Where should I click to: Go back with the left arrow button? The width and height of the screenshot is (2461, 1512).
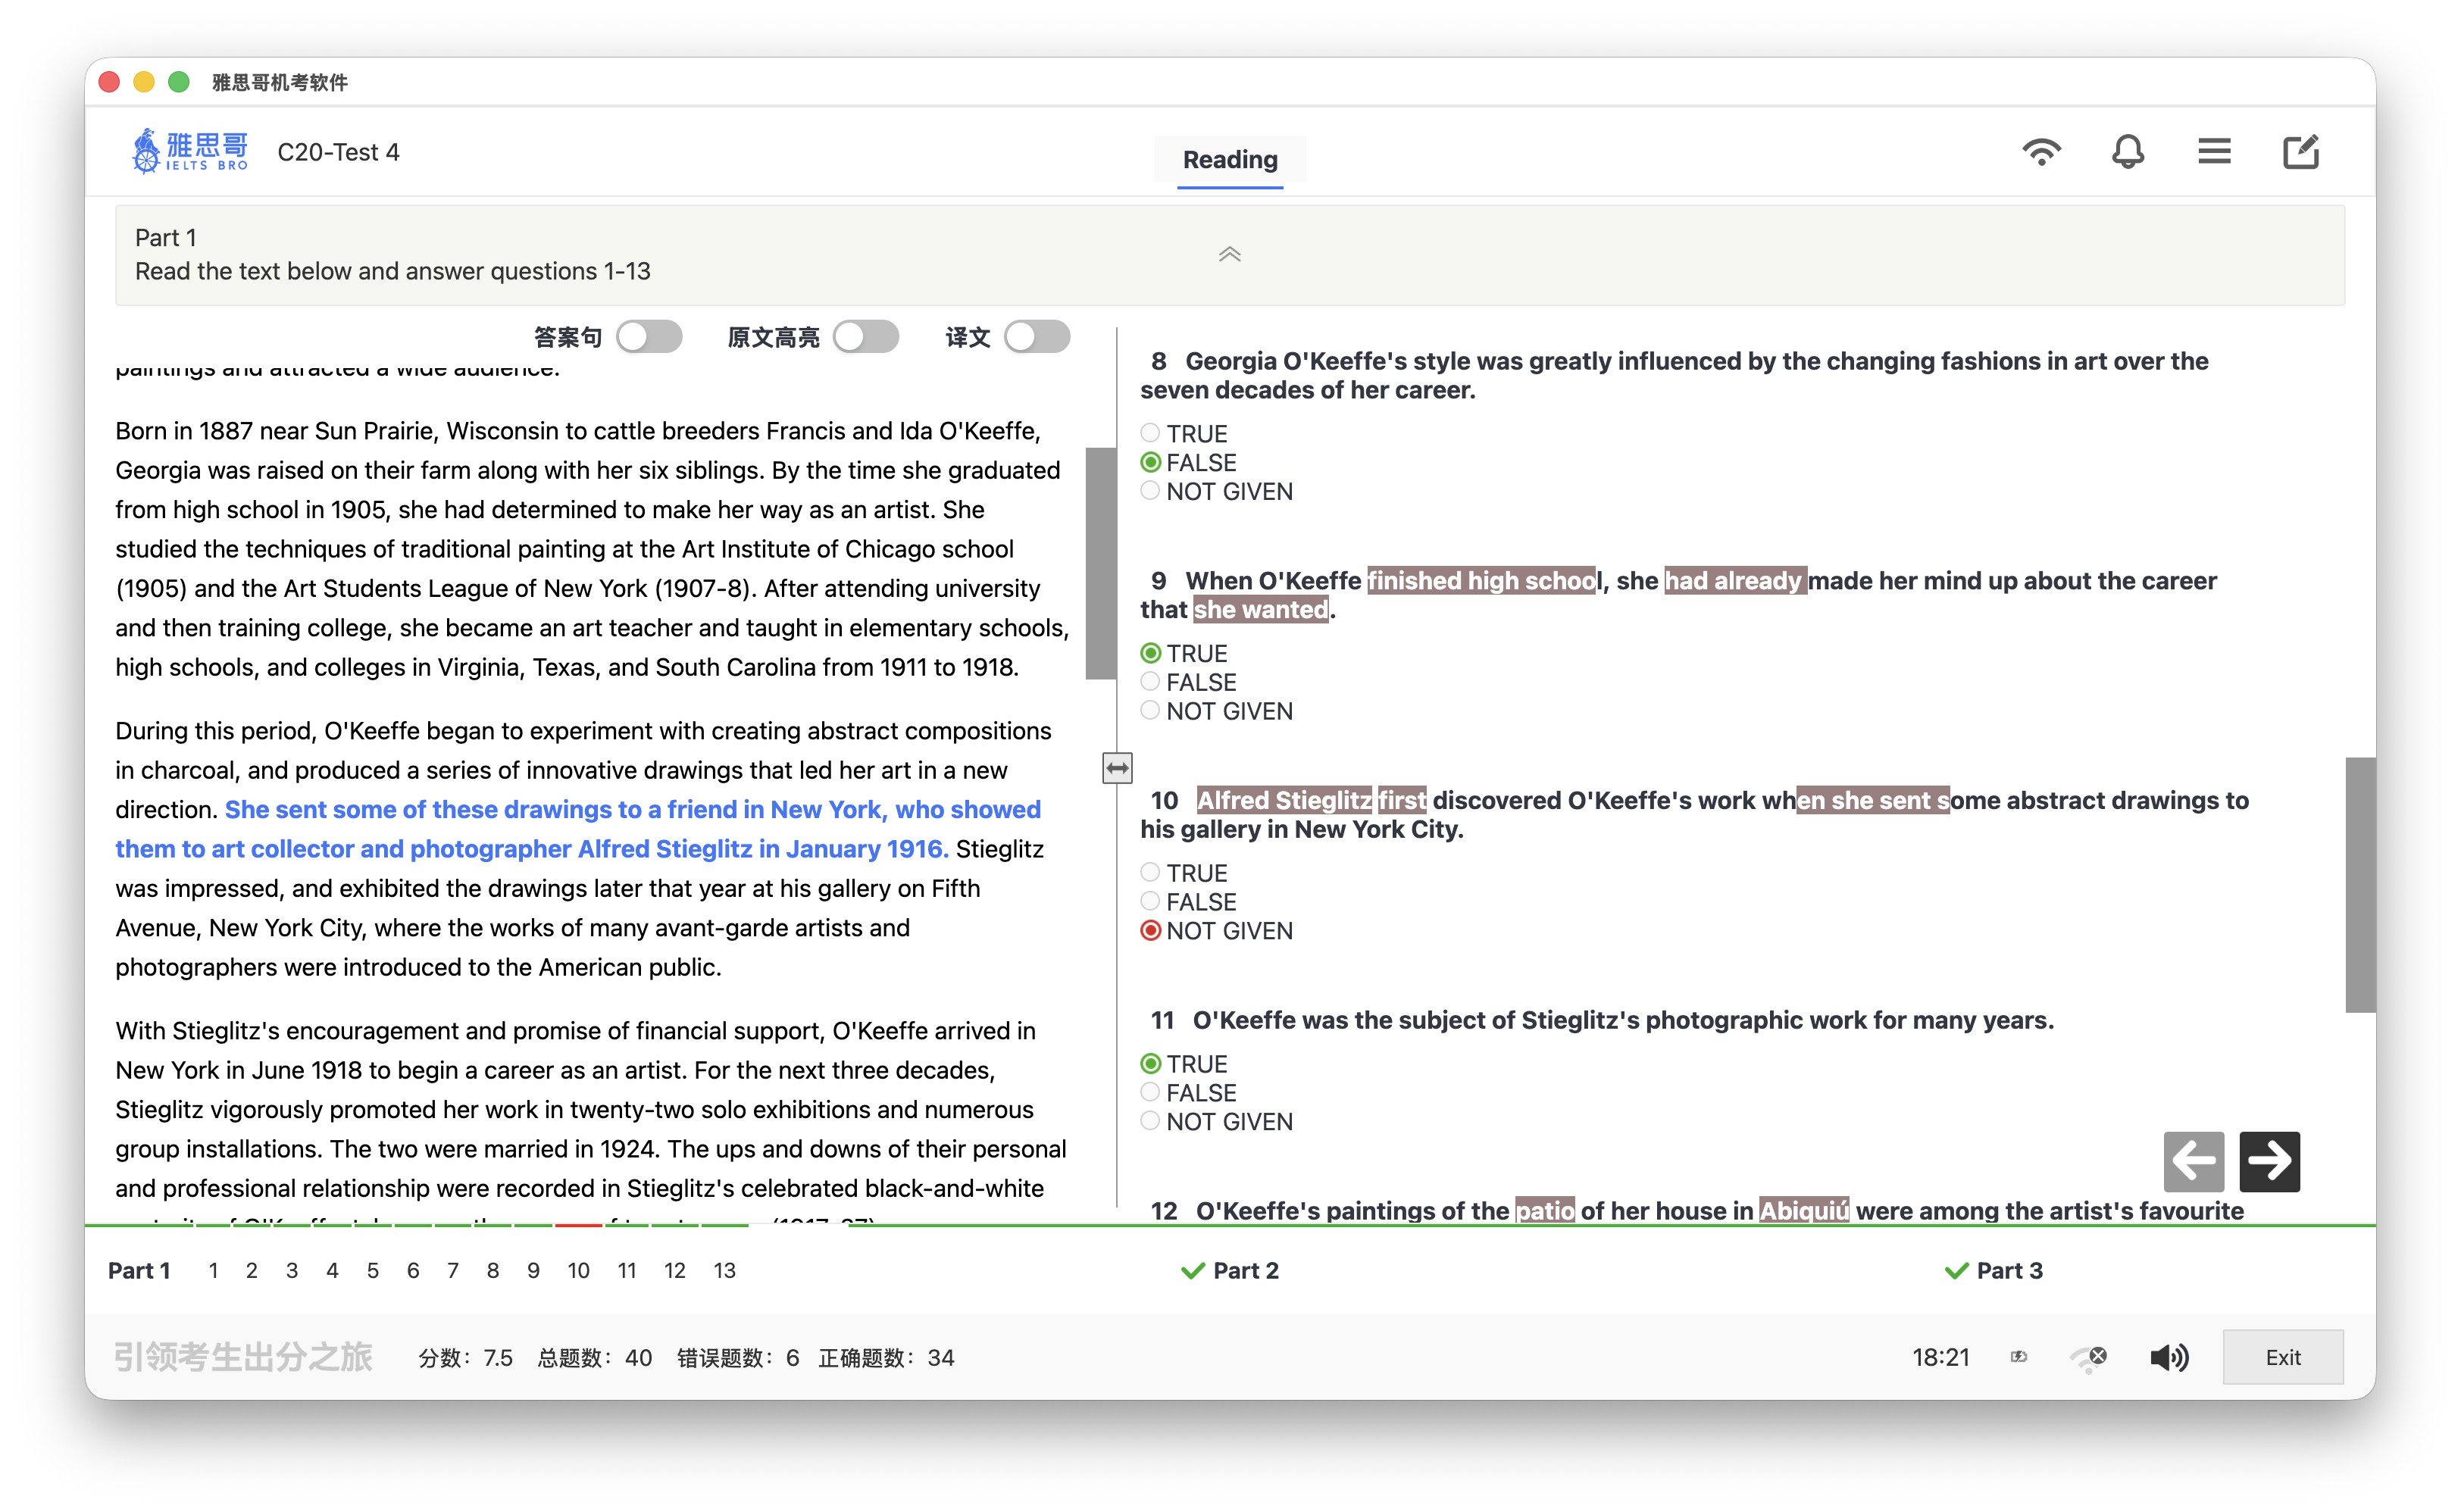[x=2193, y=1161]
